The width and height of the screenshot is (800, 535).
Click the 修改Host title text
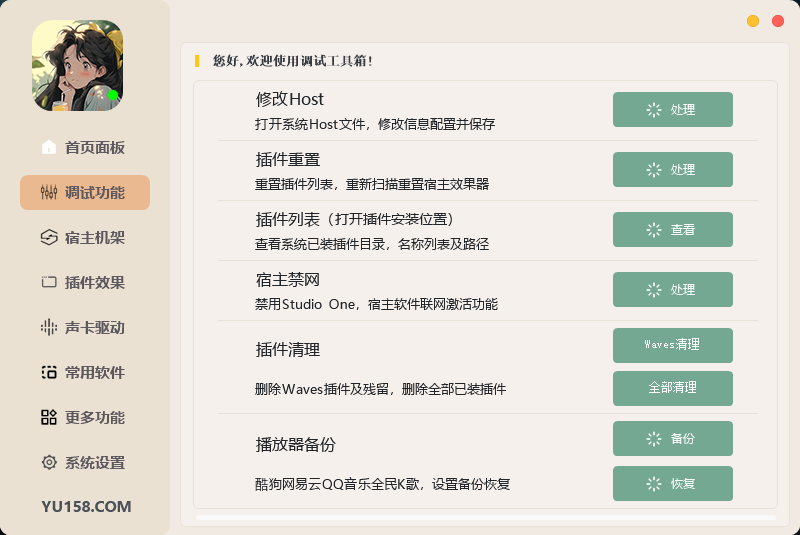pos(289,99)
